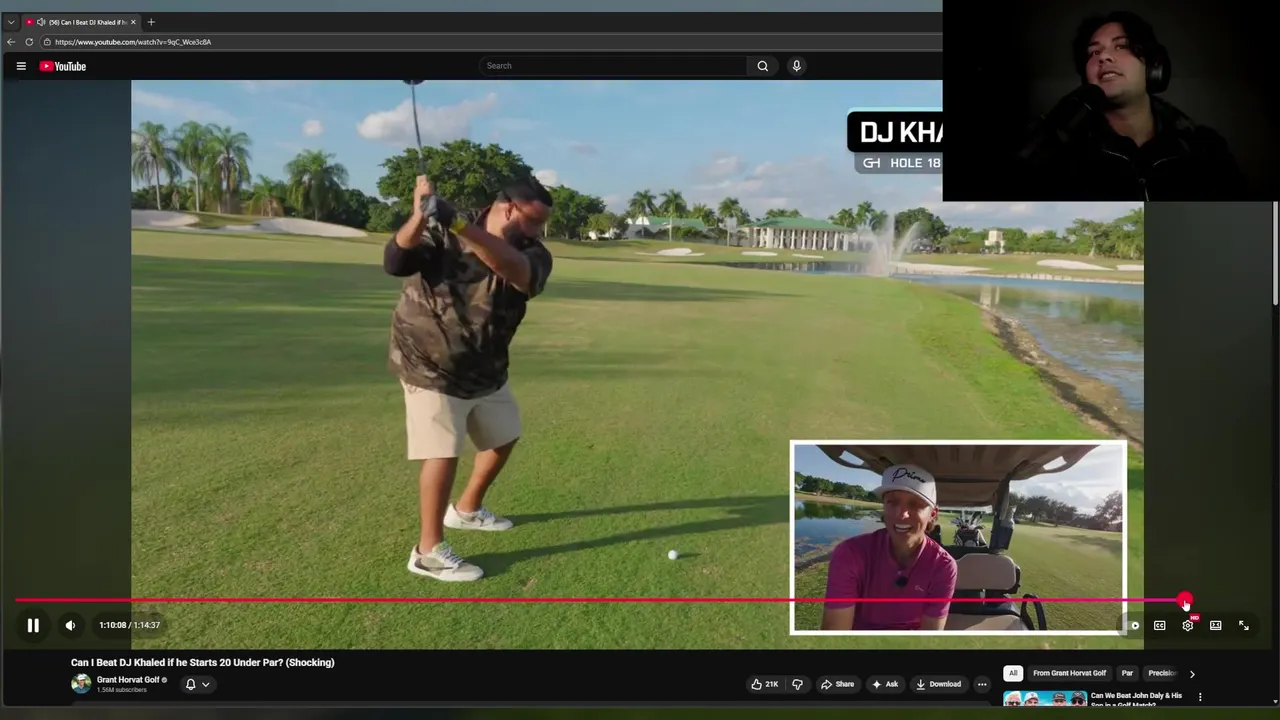Open the Can We Beat John Daly thumbnail
1280x720 pixels.
pyautogui.click(x=1044, y=698)
